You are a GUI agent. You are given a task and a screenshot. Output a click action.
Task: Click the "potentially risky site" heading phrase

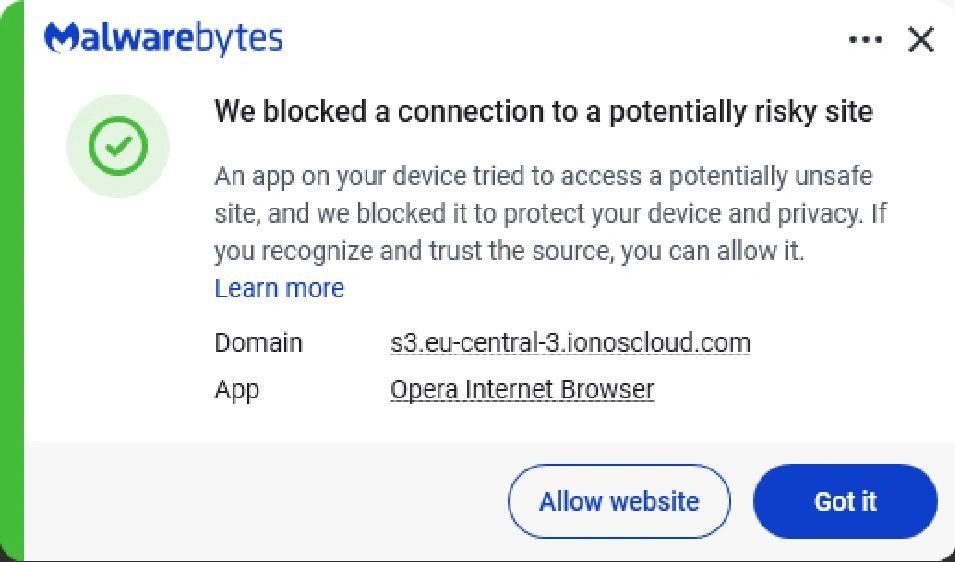point(740,110)
